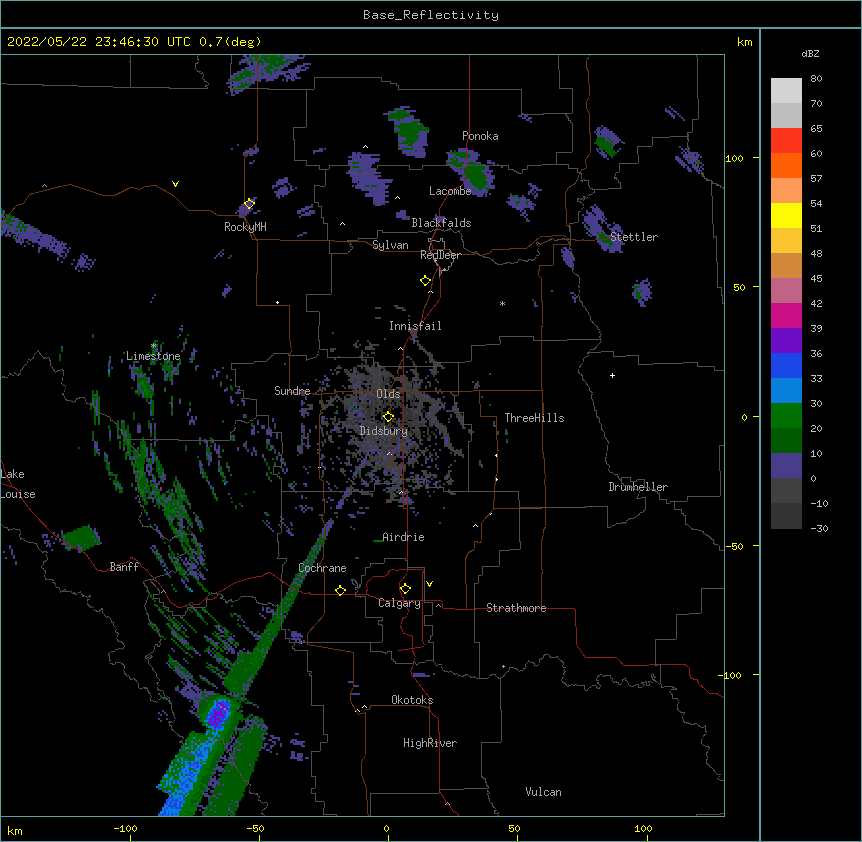
Task: Click the 0 tick label on right axis
Action: pos(744,418)
